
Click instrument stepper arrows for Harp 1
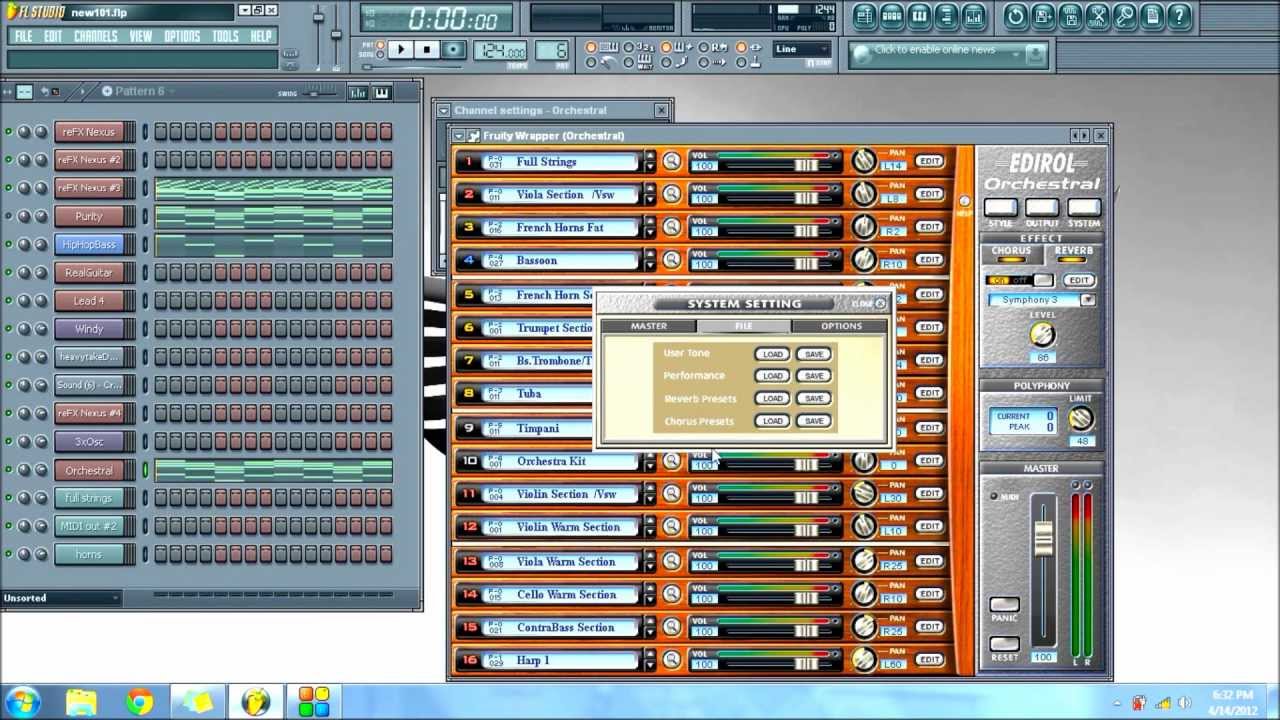tap(650, 660)
